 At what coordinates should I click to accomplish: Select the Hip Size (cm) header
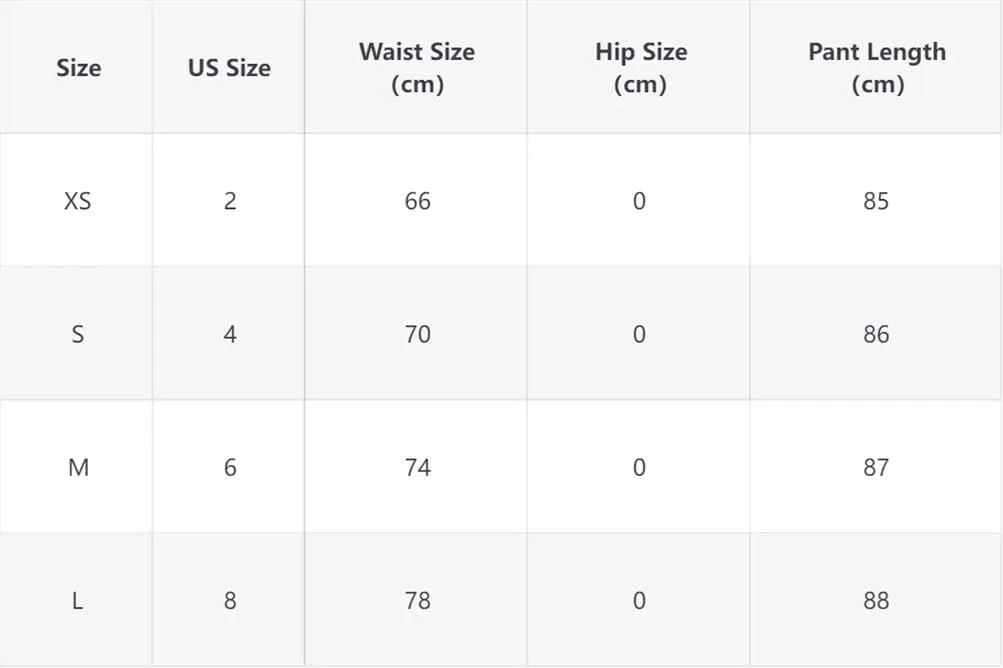tap(640, 68)
